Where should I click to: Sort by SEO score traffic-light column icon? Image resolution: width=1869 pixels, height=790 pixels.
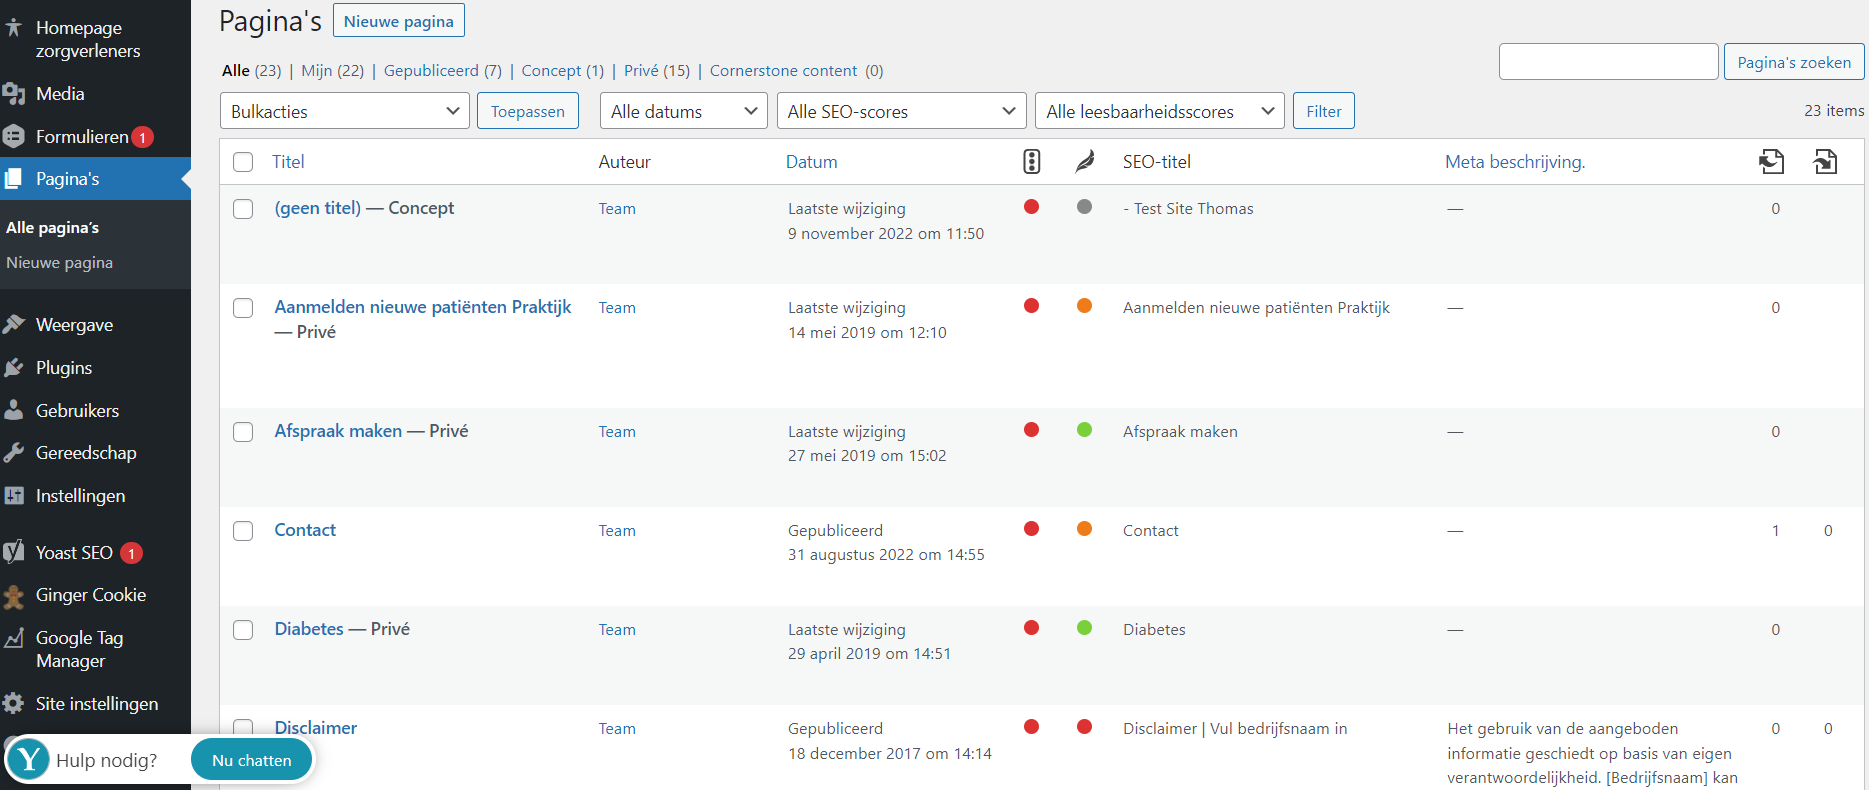(x=1032, y=162)
